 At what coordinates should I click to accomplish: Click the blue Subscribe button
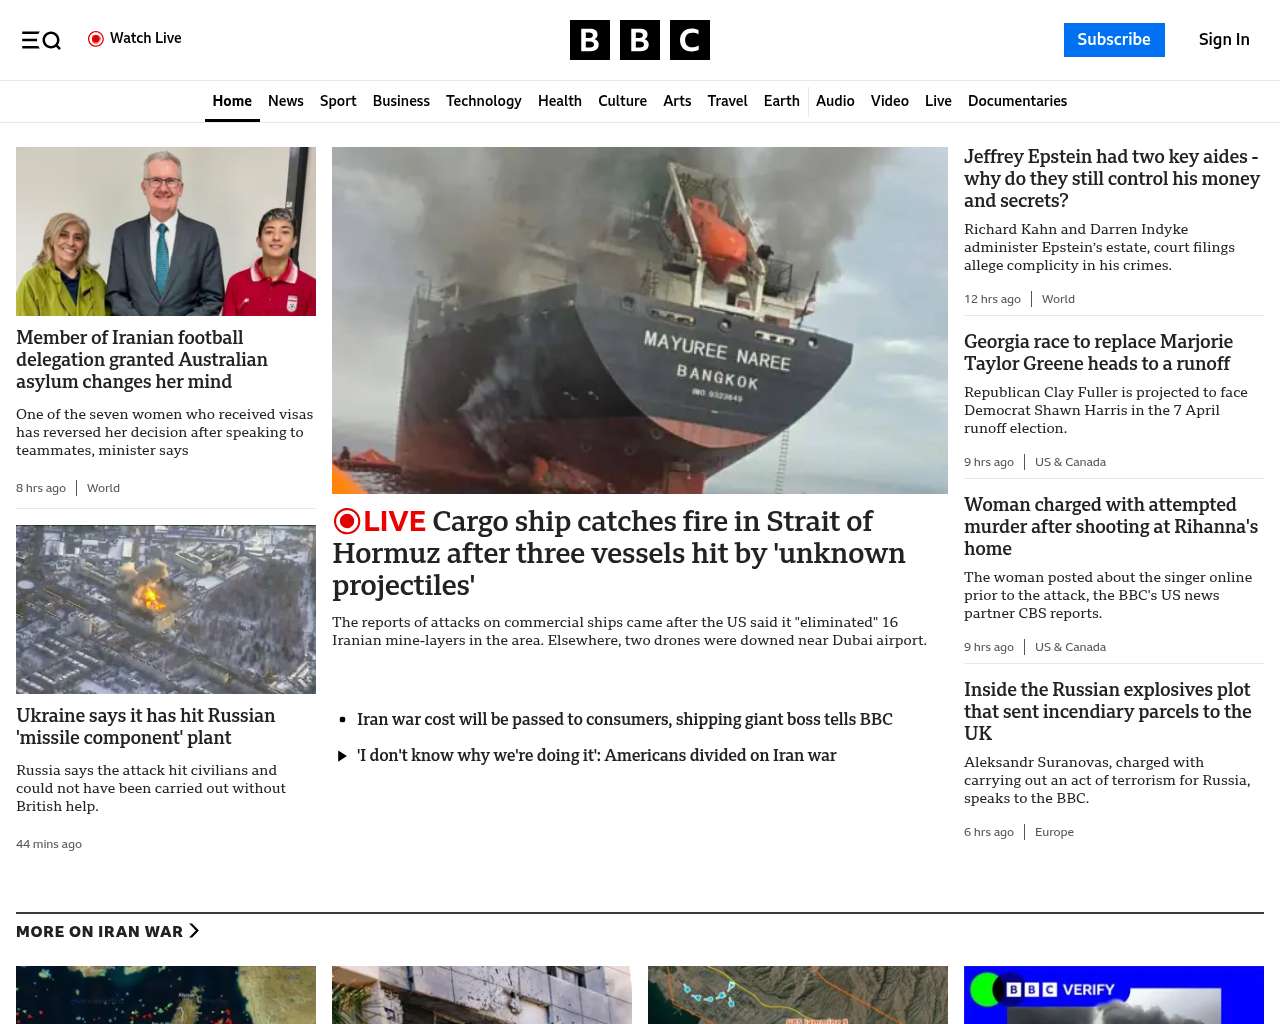(x=1114, y=40)
